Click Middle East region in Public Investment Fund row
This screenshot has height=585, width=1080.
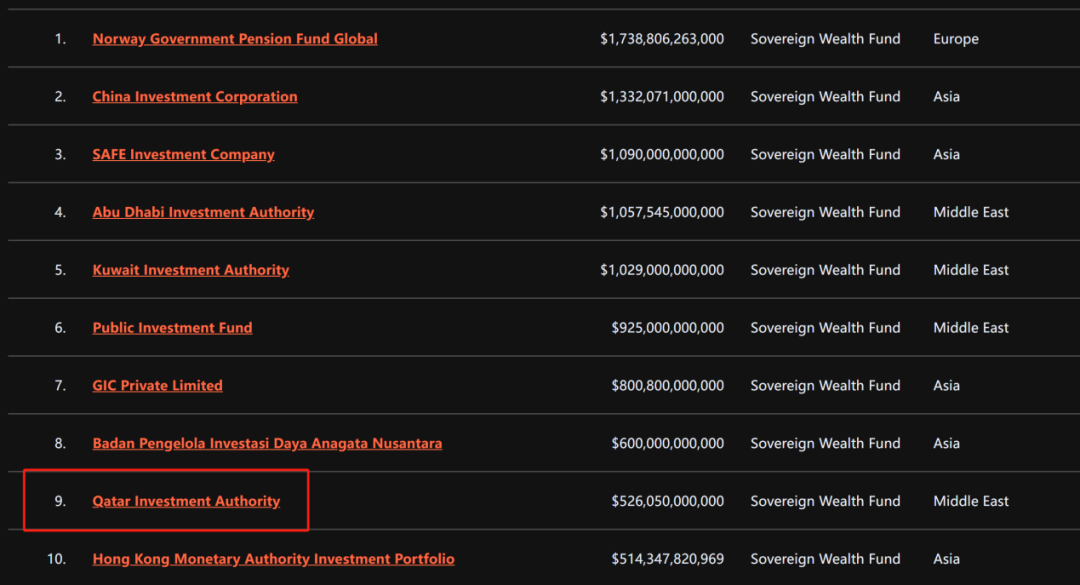[x=971, y=328]
